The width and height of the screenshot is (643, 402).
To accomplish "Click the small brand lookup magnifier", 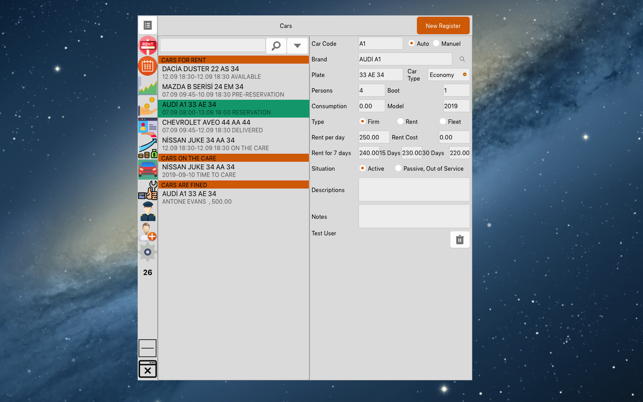I will click(462, 59).
